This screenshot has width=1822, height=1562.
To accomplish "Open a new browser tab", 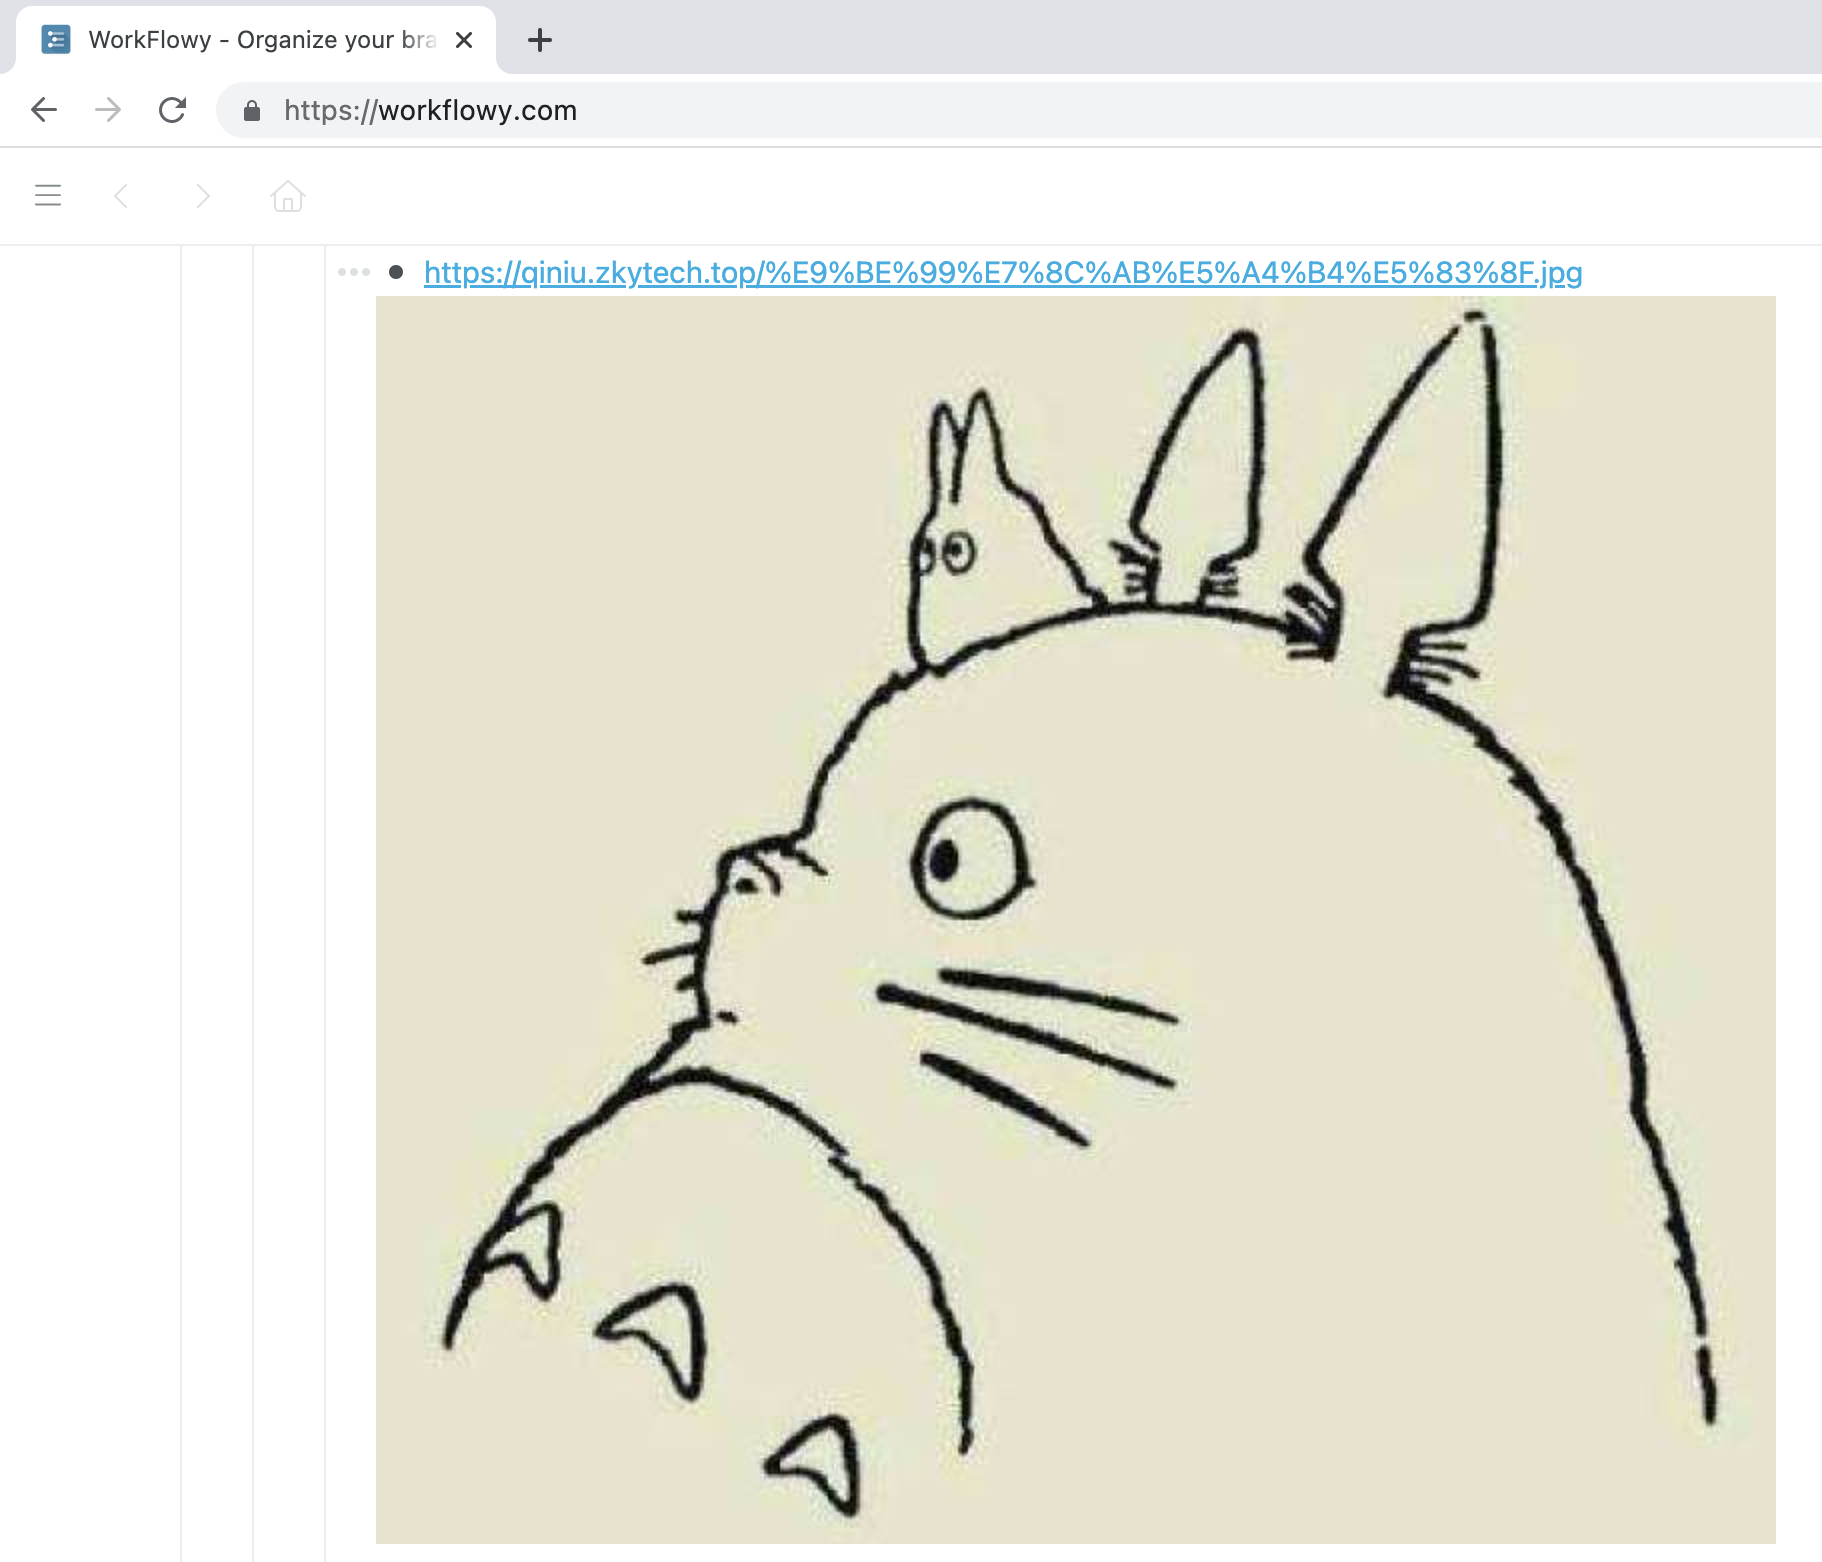I will [540, 40].
